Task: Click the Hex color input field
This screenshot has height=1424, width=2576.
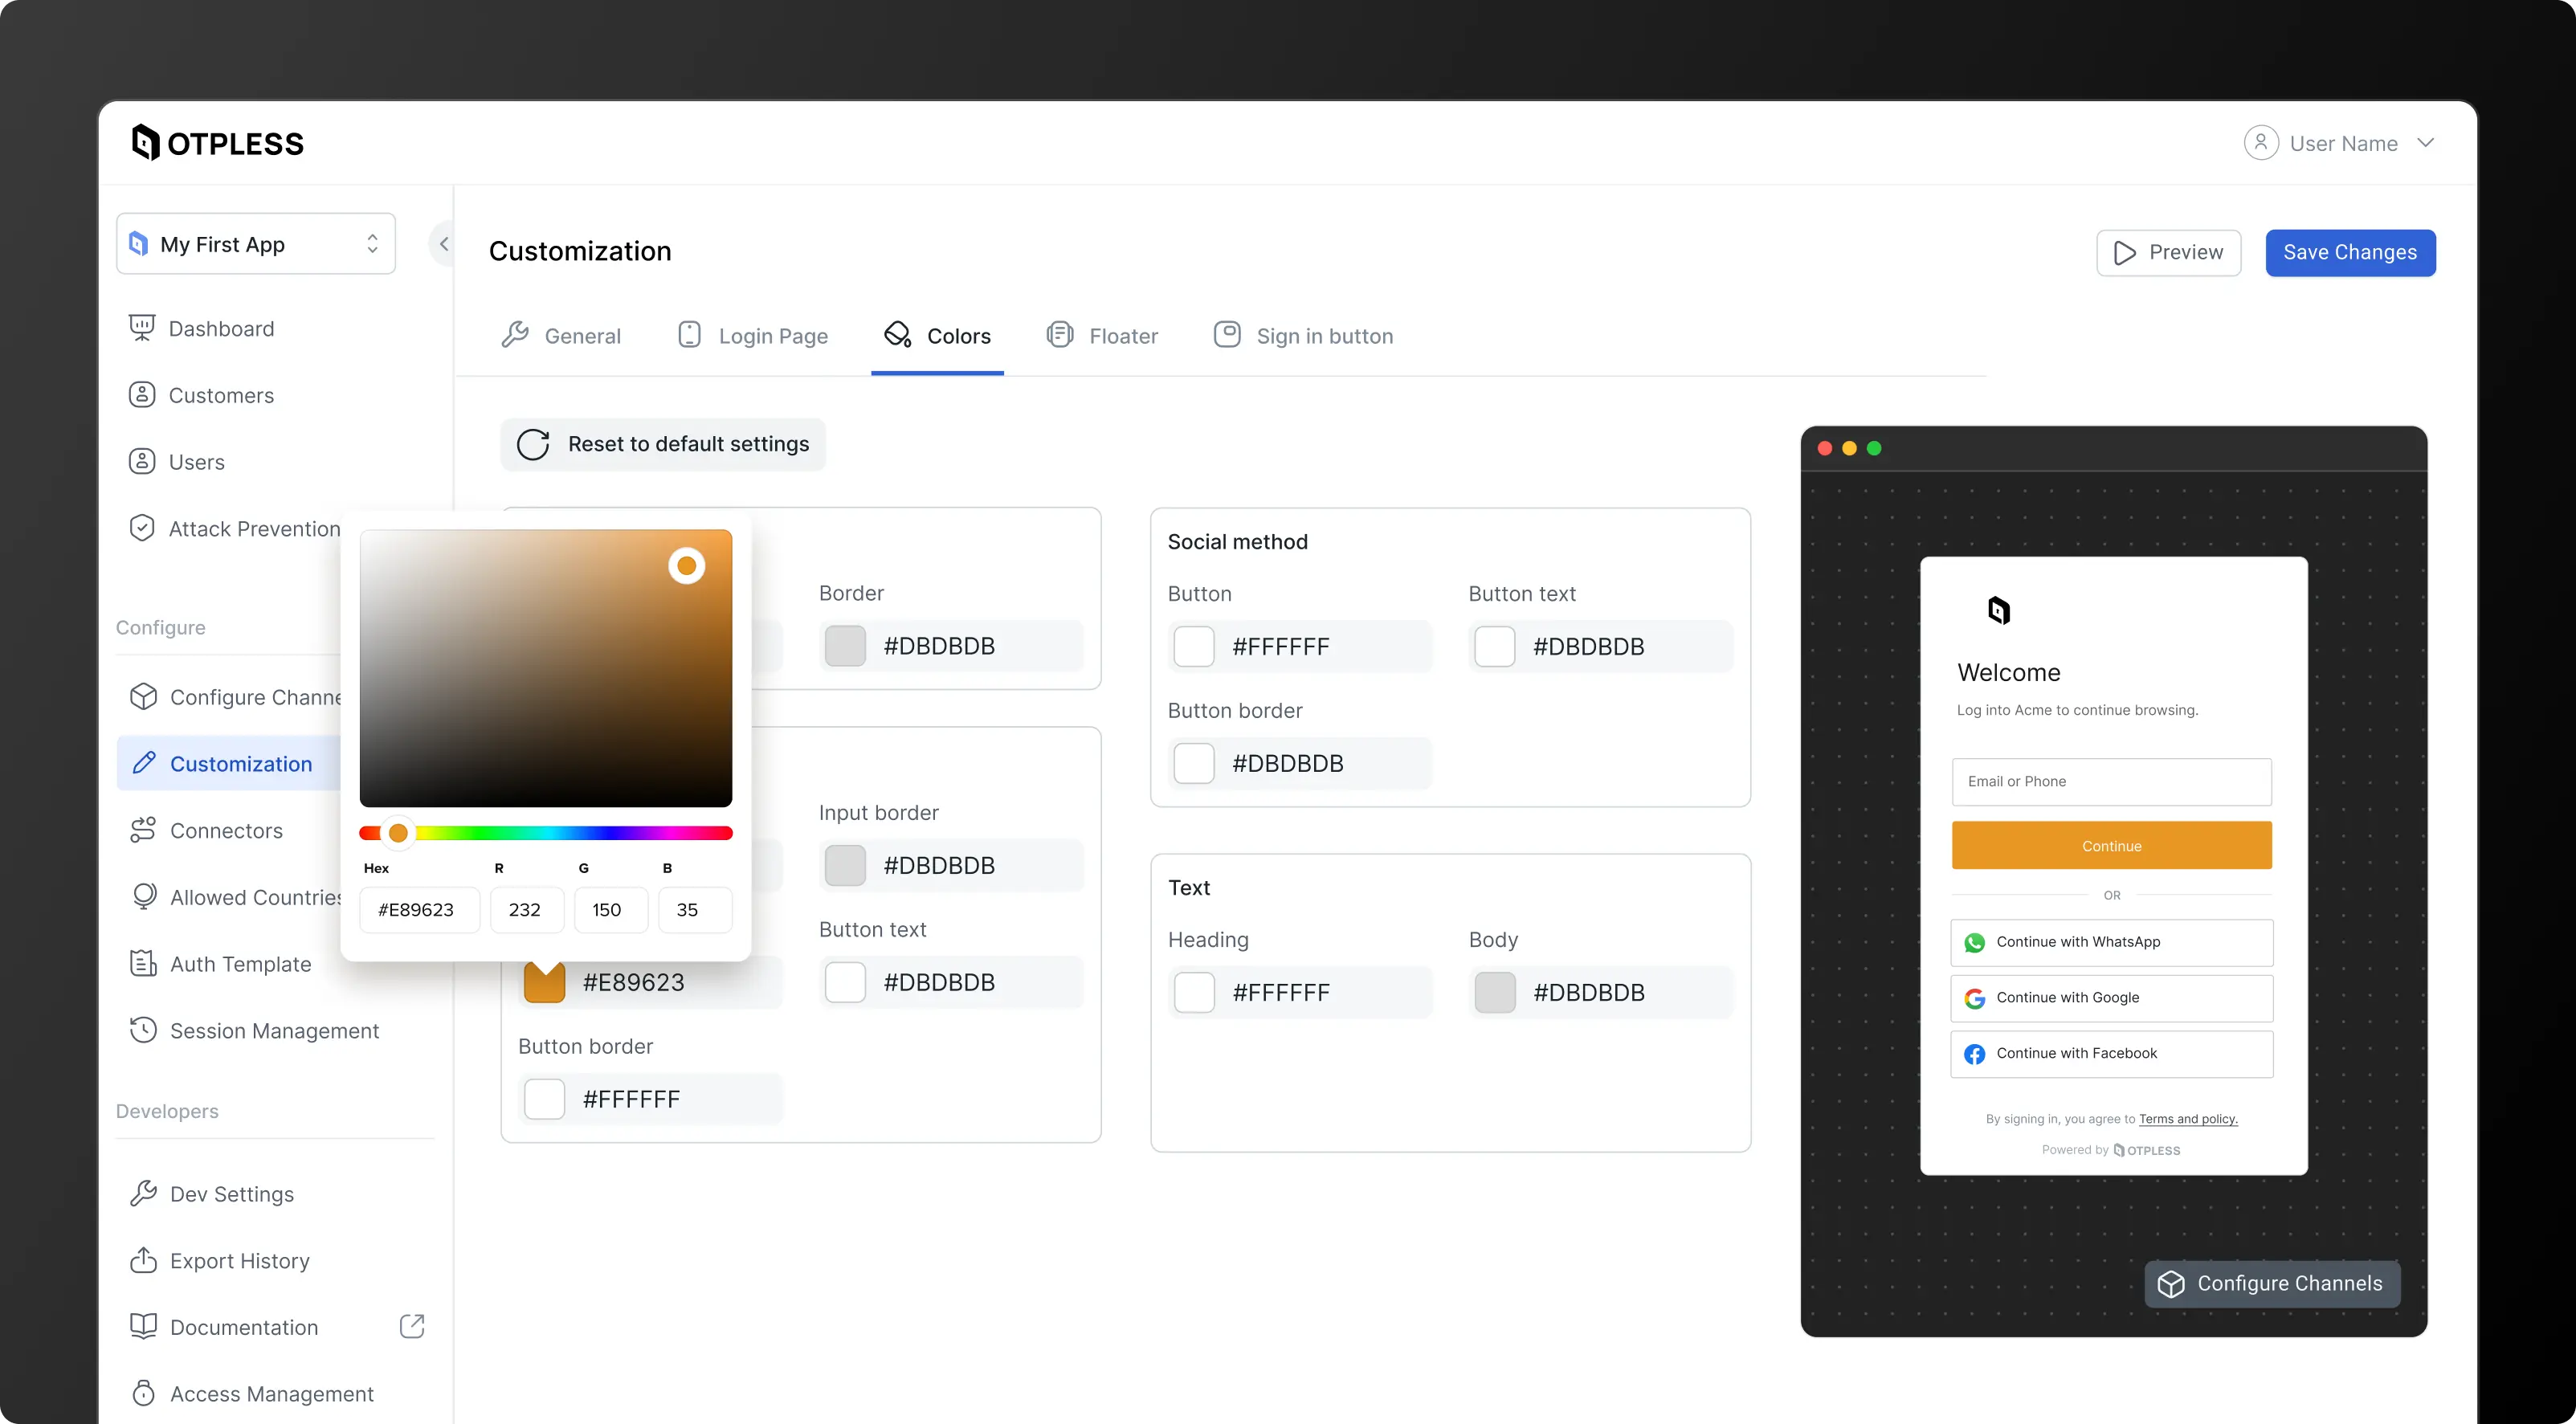Action: (x=420, y=909)
